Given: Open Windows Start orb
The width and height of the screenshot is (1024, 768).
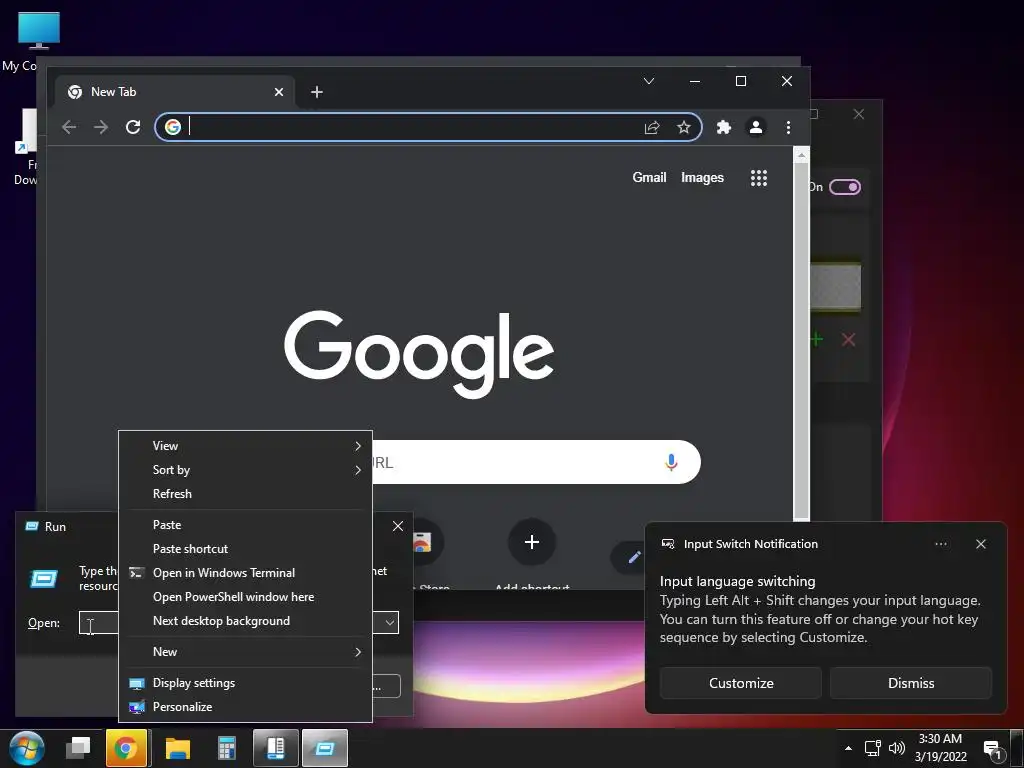Looking at the screenshot, I should point(27,748).
